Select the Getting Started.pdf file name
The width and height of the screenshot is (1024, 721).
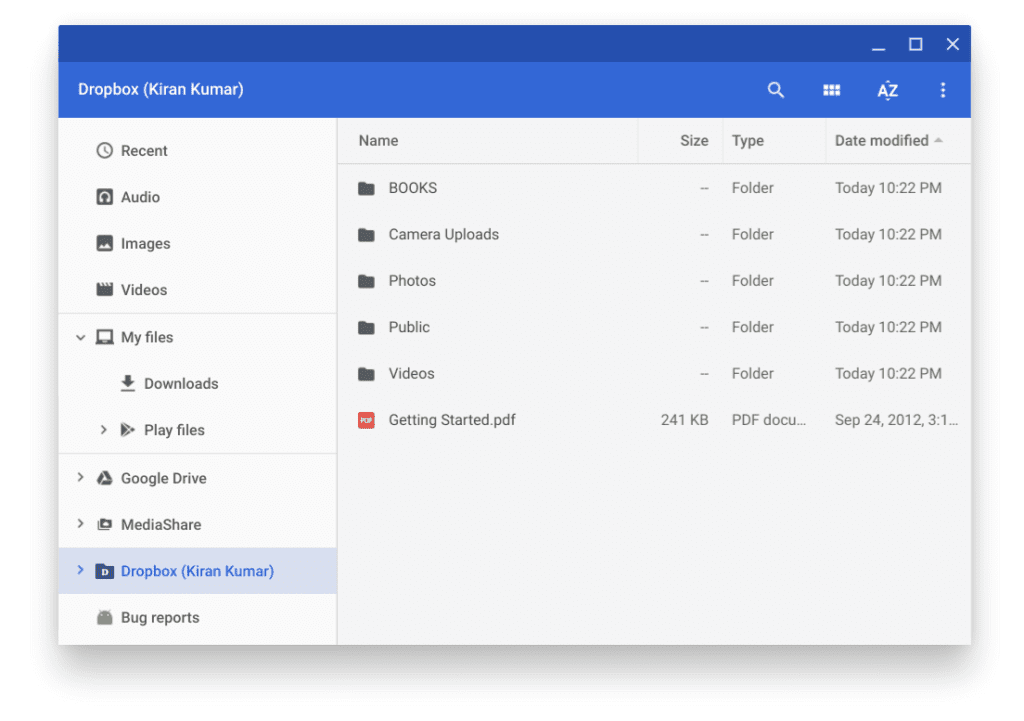click(452, 420)
